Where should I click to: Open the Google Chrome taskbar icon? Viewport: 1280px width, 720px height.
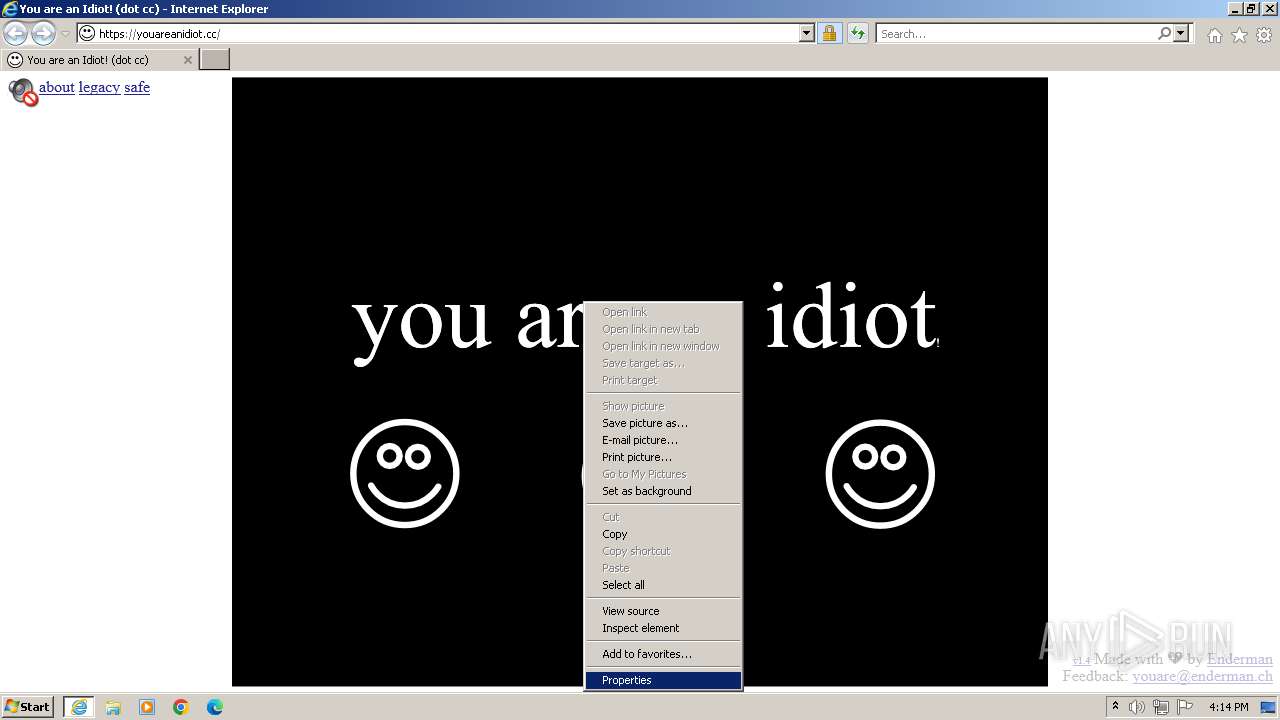[x=181, y=707]
